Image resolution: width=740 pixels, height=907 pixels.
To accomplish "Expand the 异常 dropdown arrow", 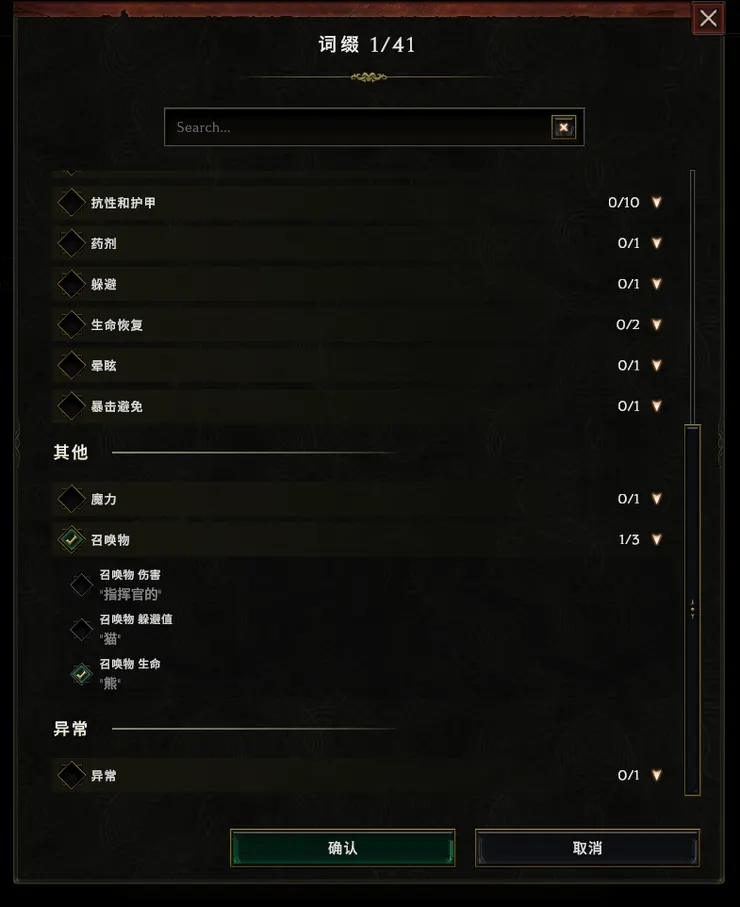I will pyautogui.click(x=656, y=775).
